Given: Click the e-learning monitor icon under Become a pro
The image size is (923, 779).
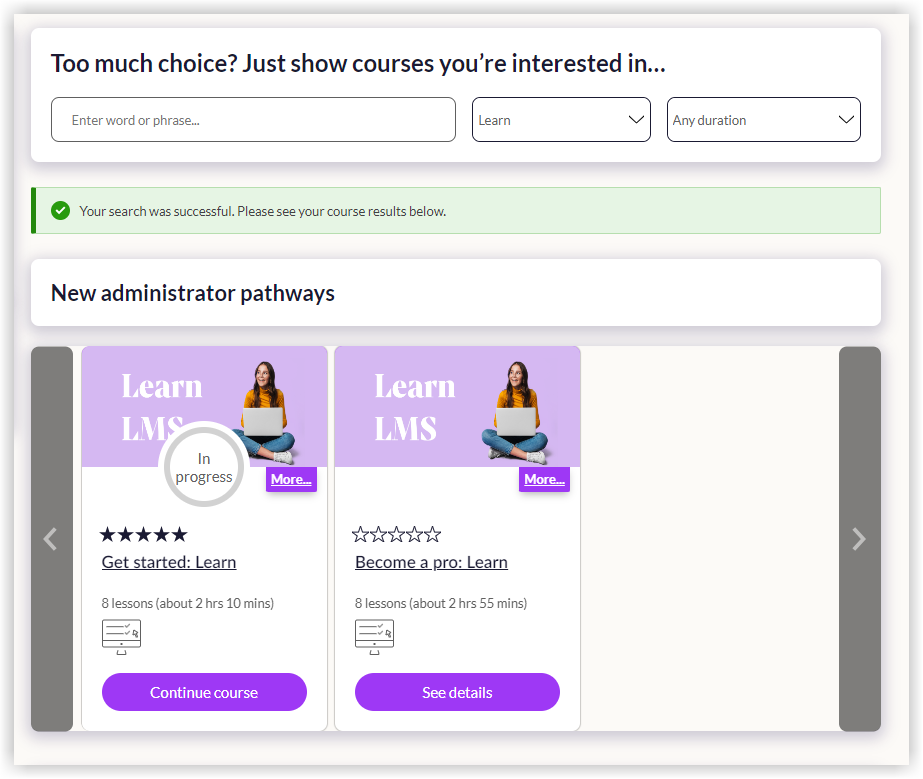Looking at the screenshot, I should [x=374, y=636].
